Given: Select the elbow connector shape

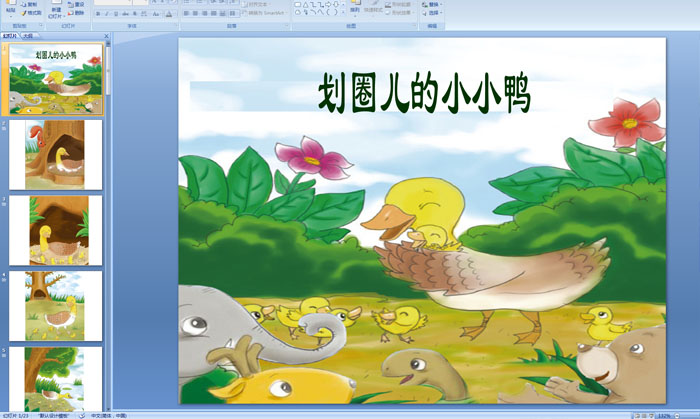Looking at the screenshot, I should 312,4.
